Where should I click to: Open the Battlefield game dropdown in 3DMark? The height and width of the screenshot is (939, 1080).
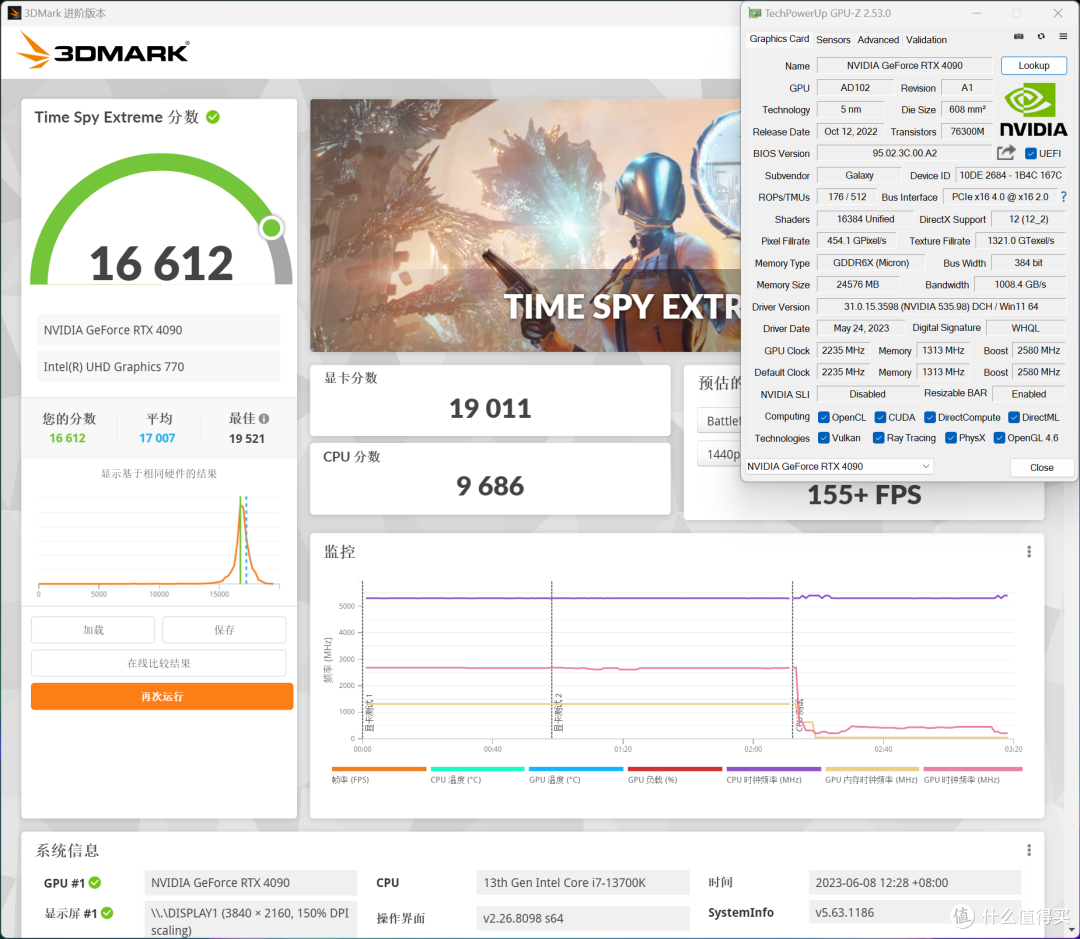coord(719,420)
